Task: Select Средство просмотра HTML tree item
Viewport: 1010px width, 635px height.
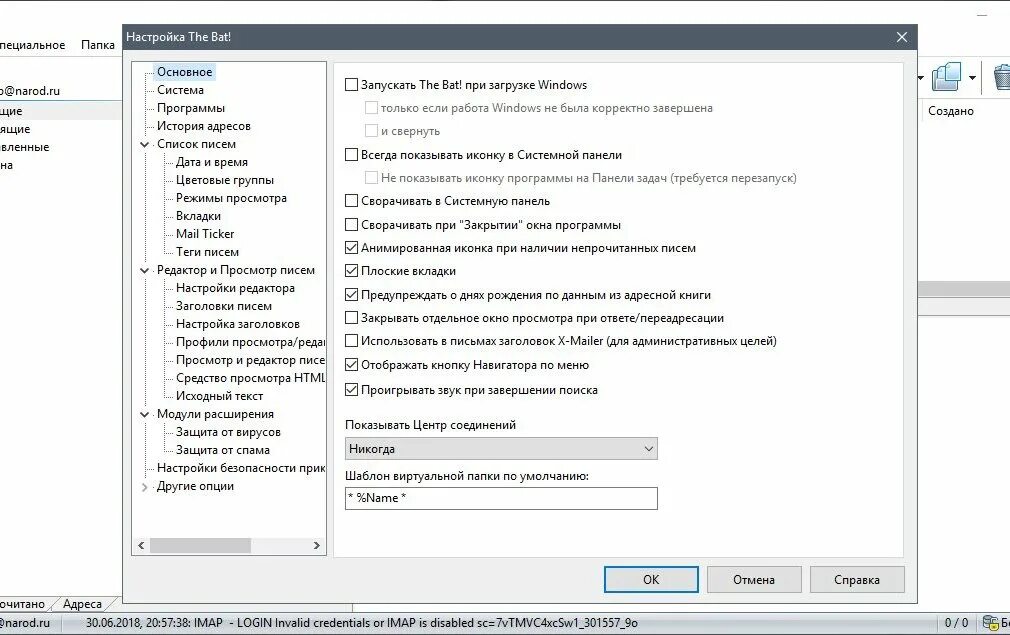Action: click(x=250, y=379)
